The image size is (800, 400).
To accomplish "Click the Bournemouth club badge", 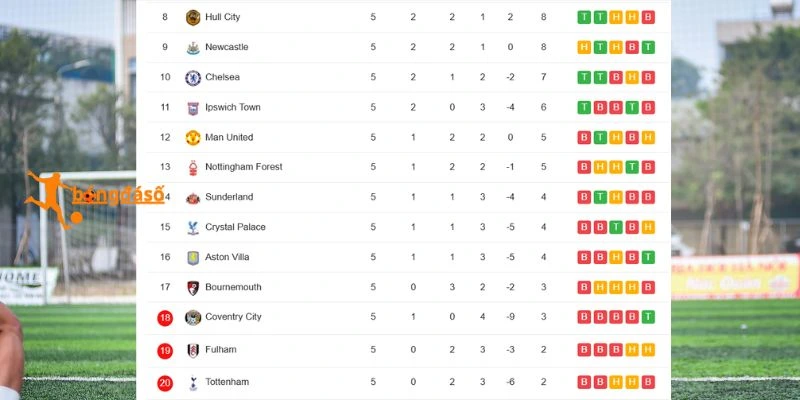I will click(193, 288).
